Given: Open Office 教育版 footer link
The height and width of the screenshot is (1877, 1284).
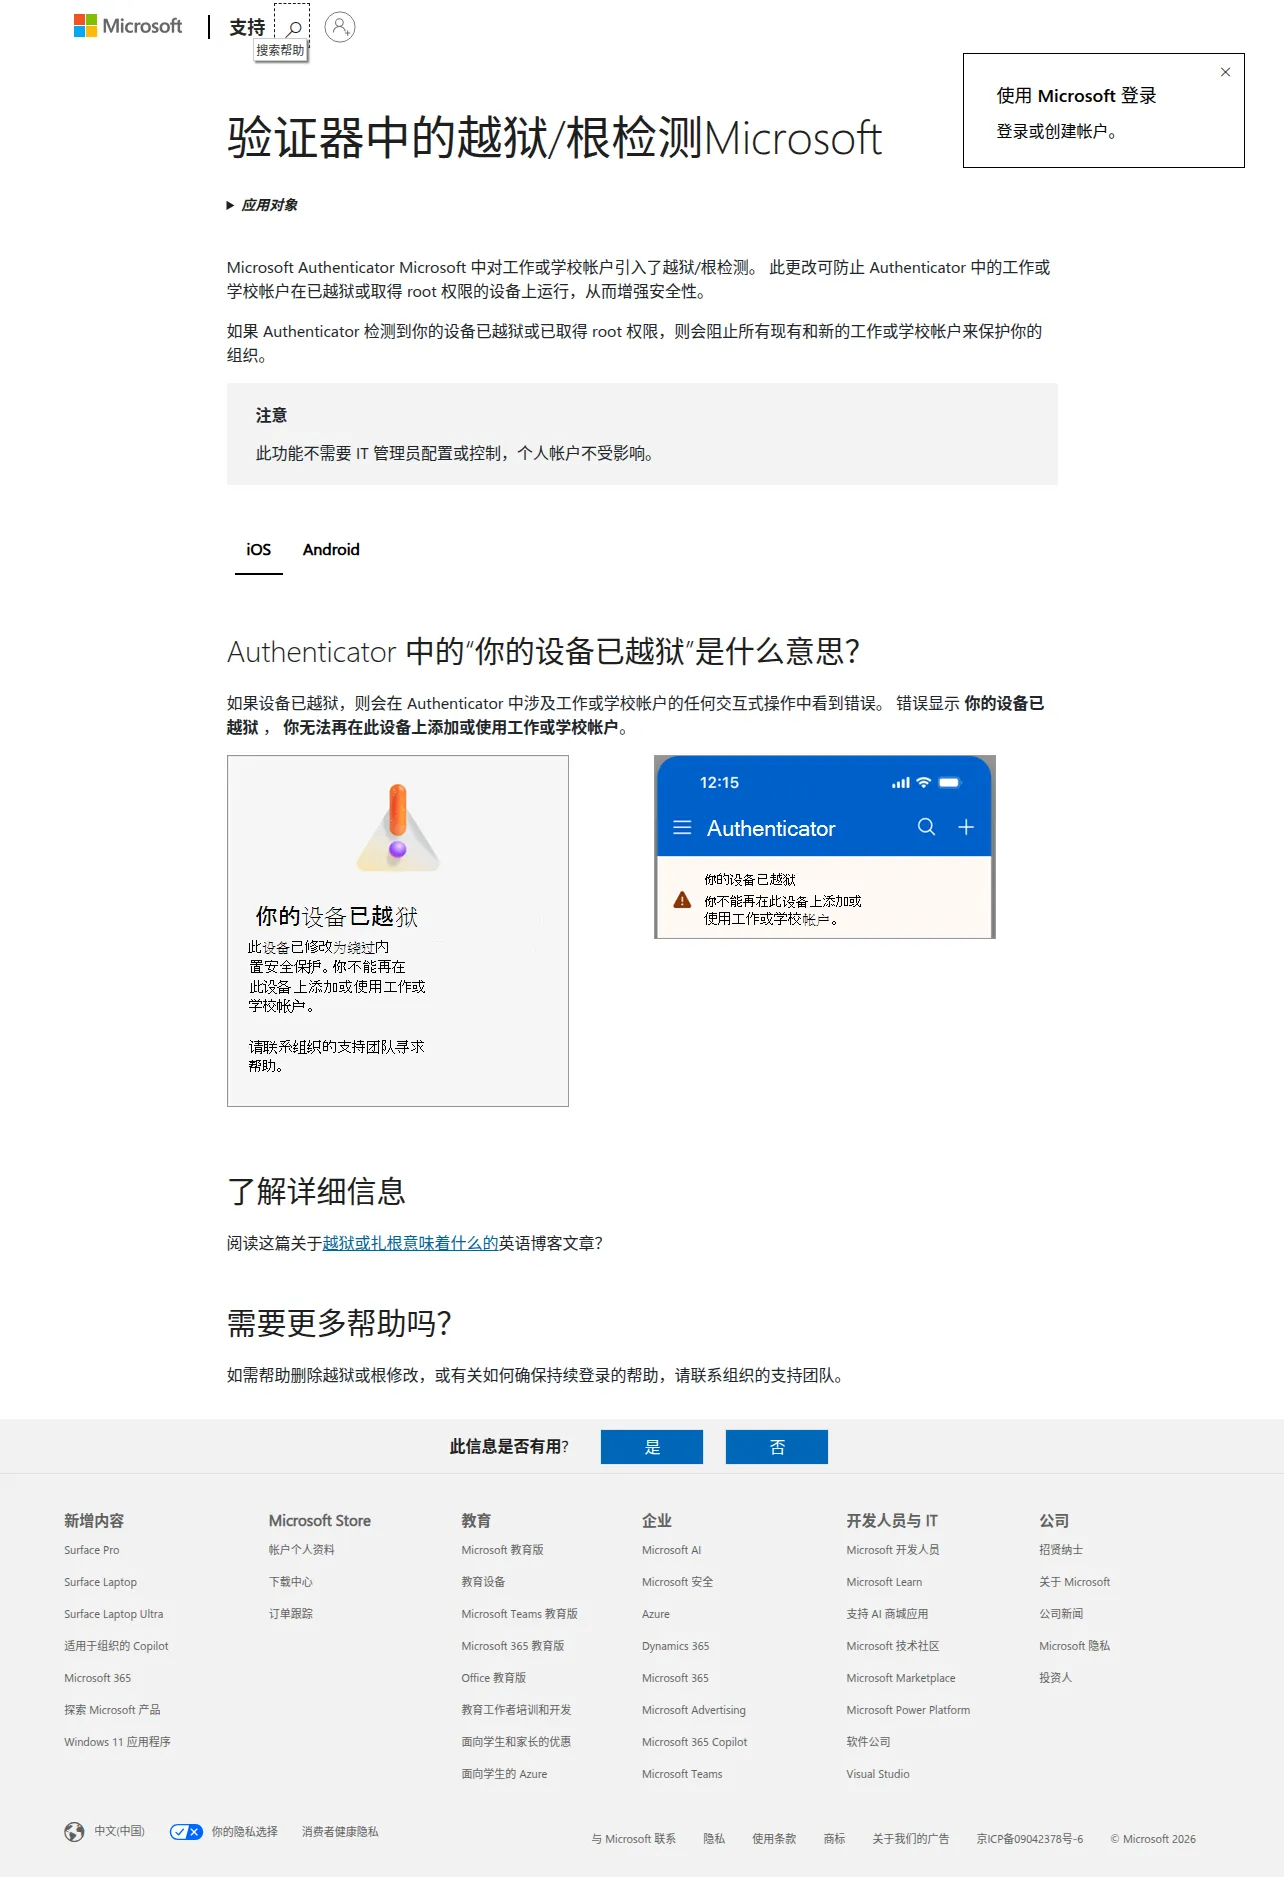Looking at the screenshot, I should [494, 1678].
